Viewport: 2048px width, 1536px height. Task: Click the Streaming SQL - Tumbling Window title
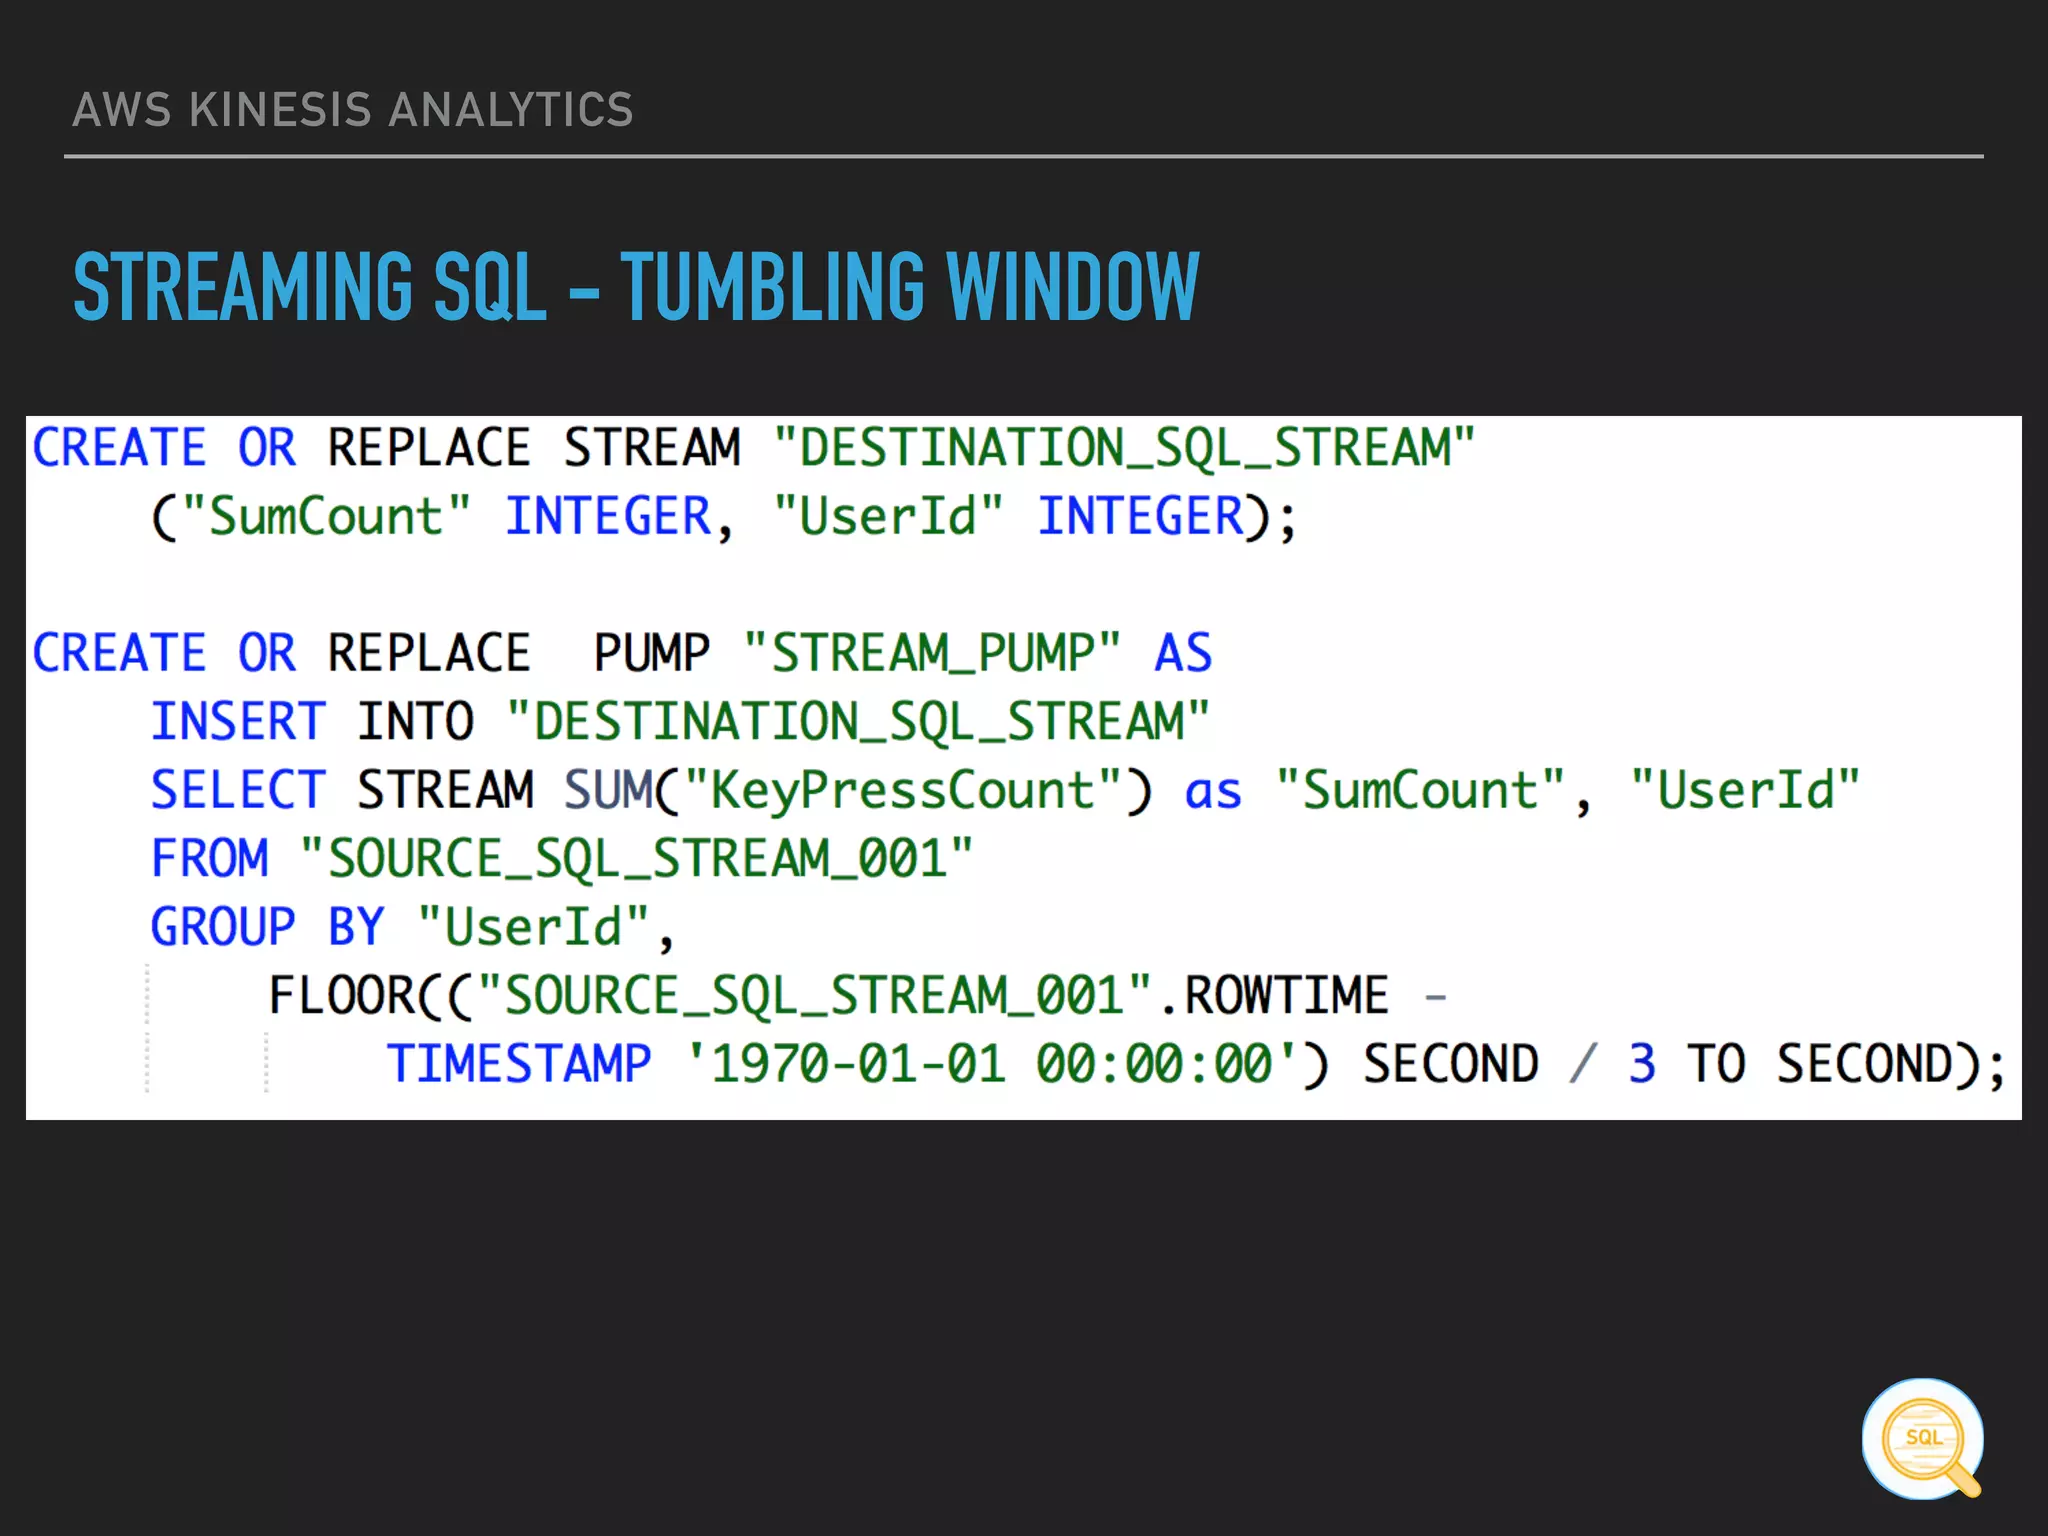(635, 287)
